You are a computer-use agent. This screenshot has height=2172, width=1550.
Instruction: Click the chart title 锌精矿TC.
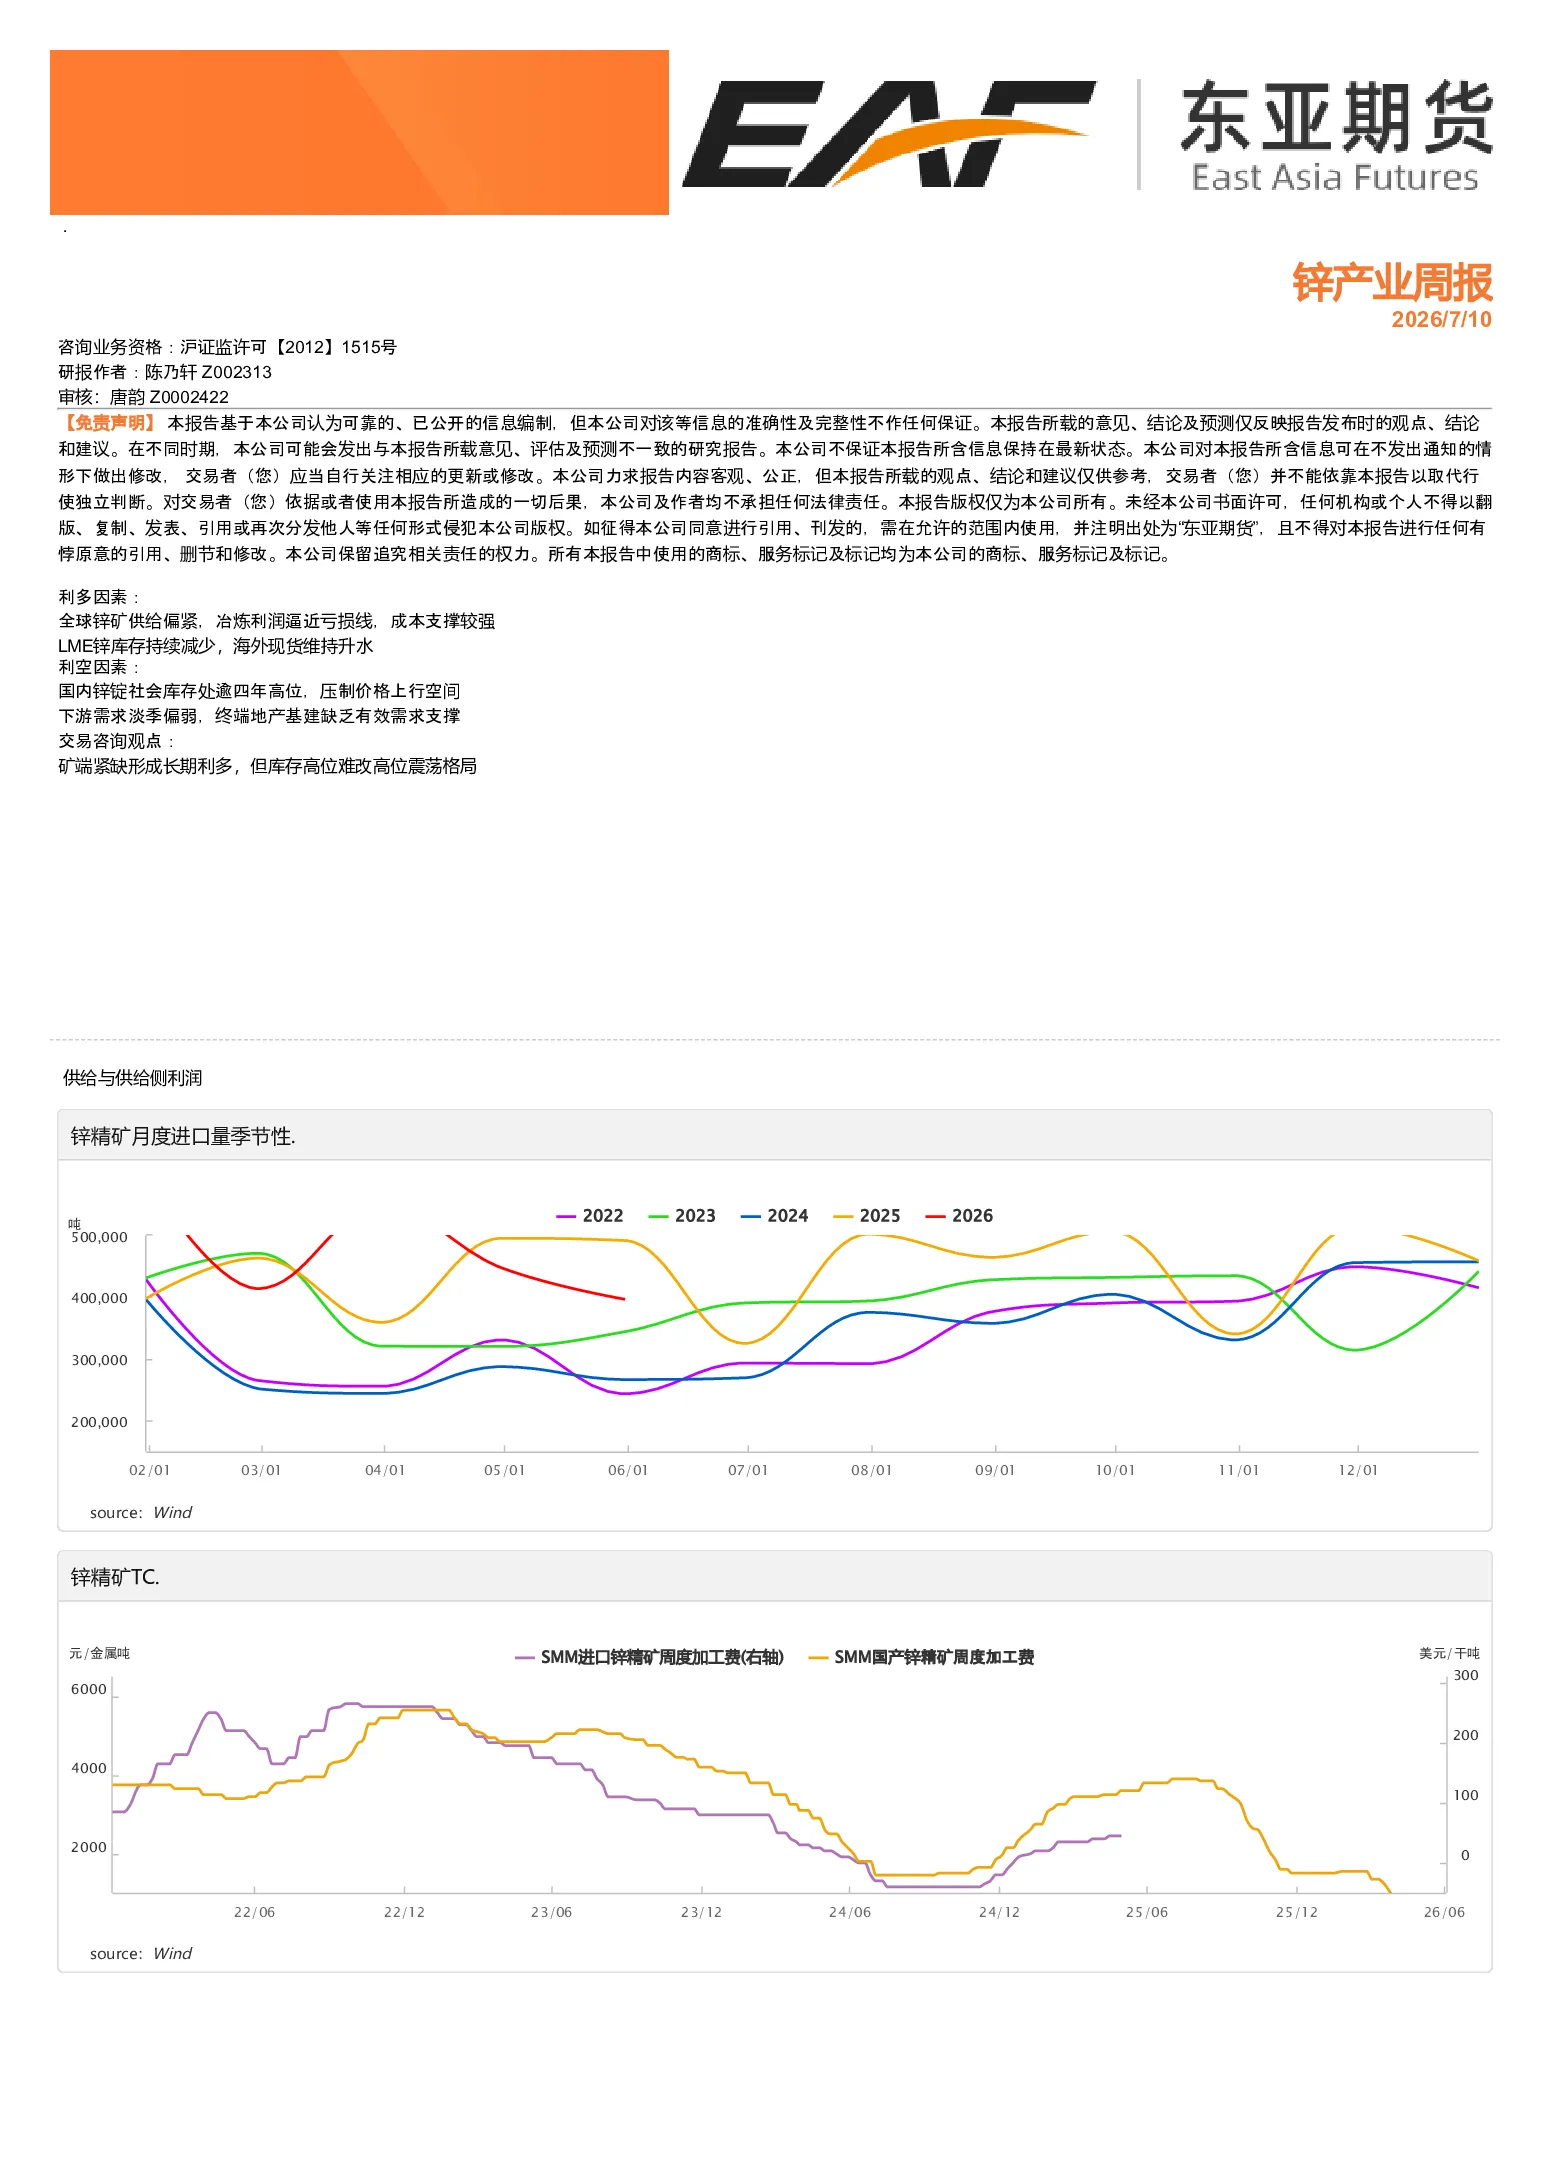[115, 1577]
